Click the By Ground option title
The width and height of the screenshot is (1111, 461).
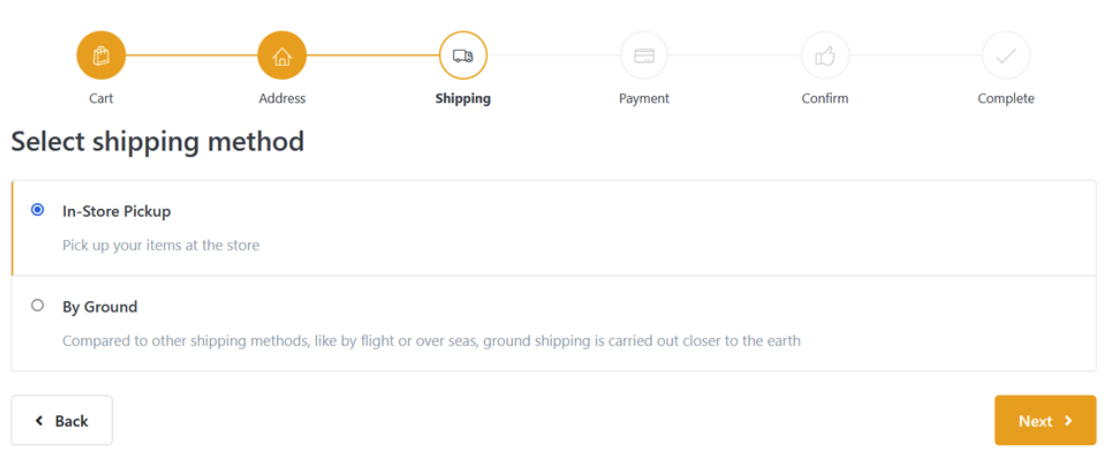tap(100, 307)
